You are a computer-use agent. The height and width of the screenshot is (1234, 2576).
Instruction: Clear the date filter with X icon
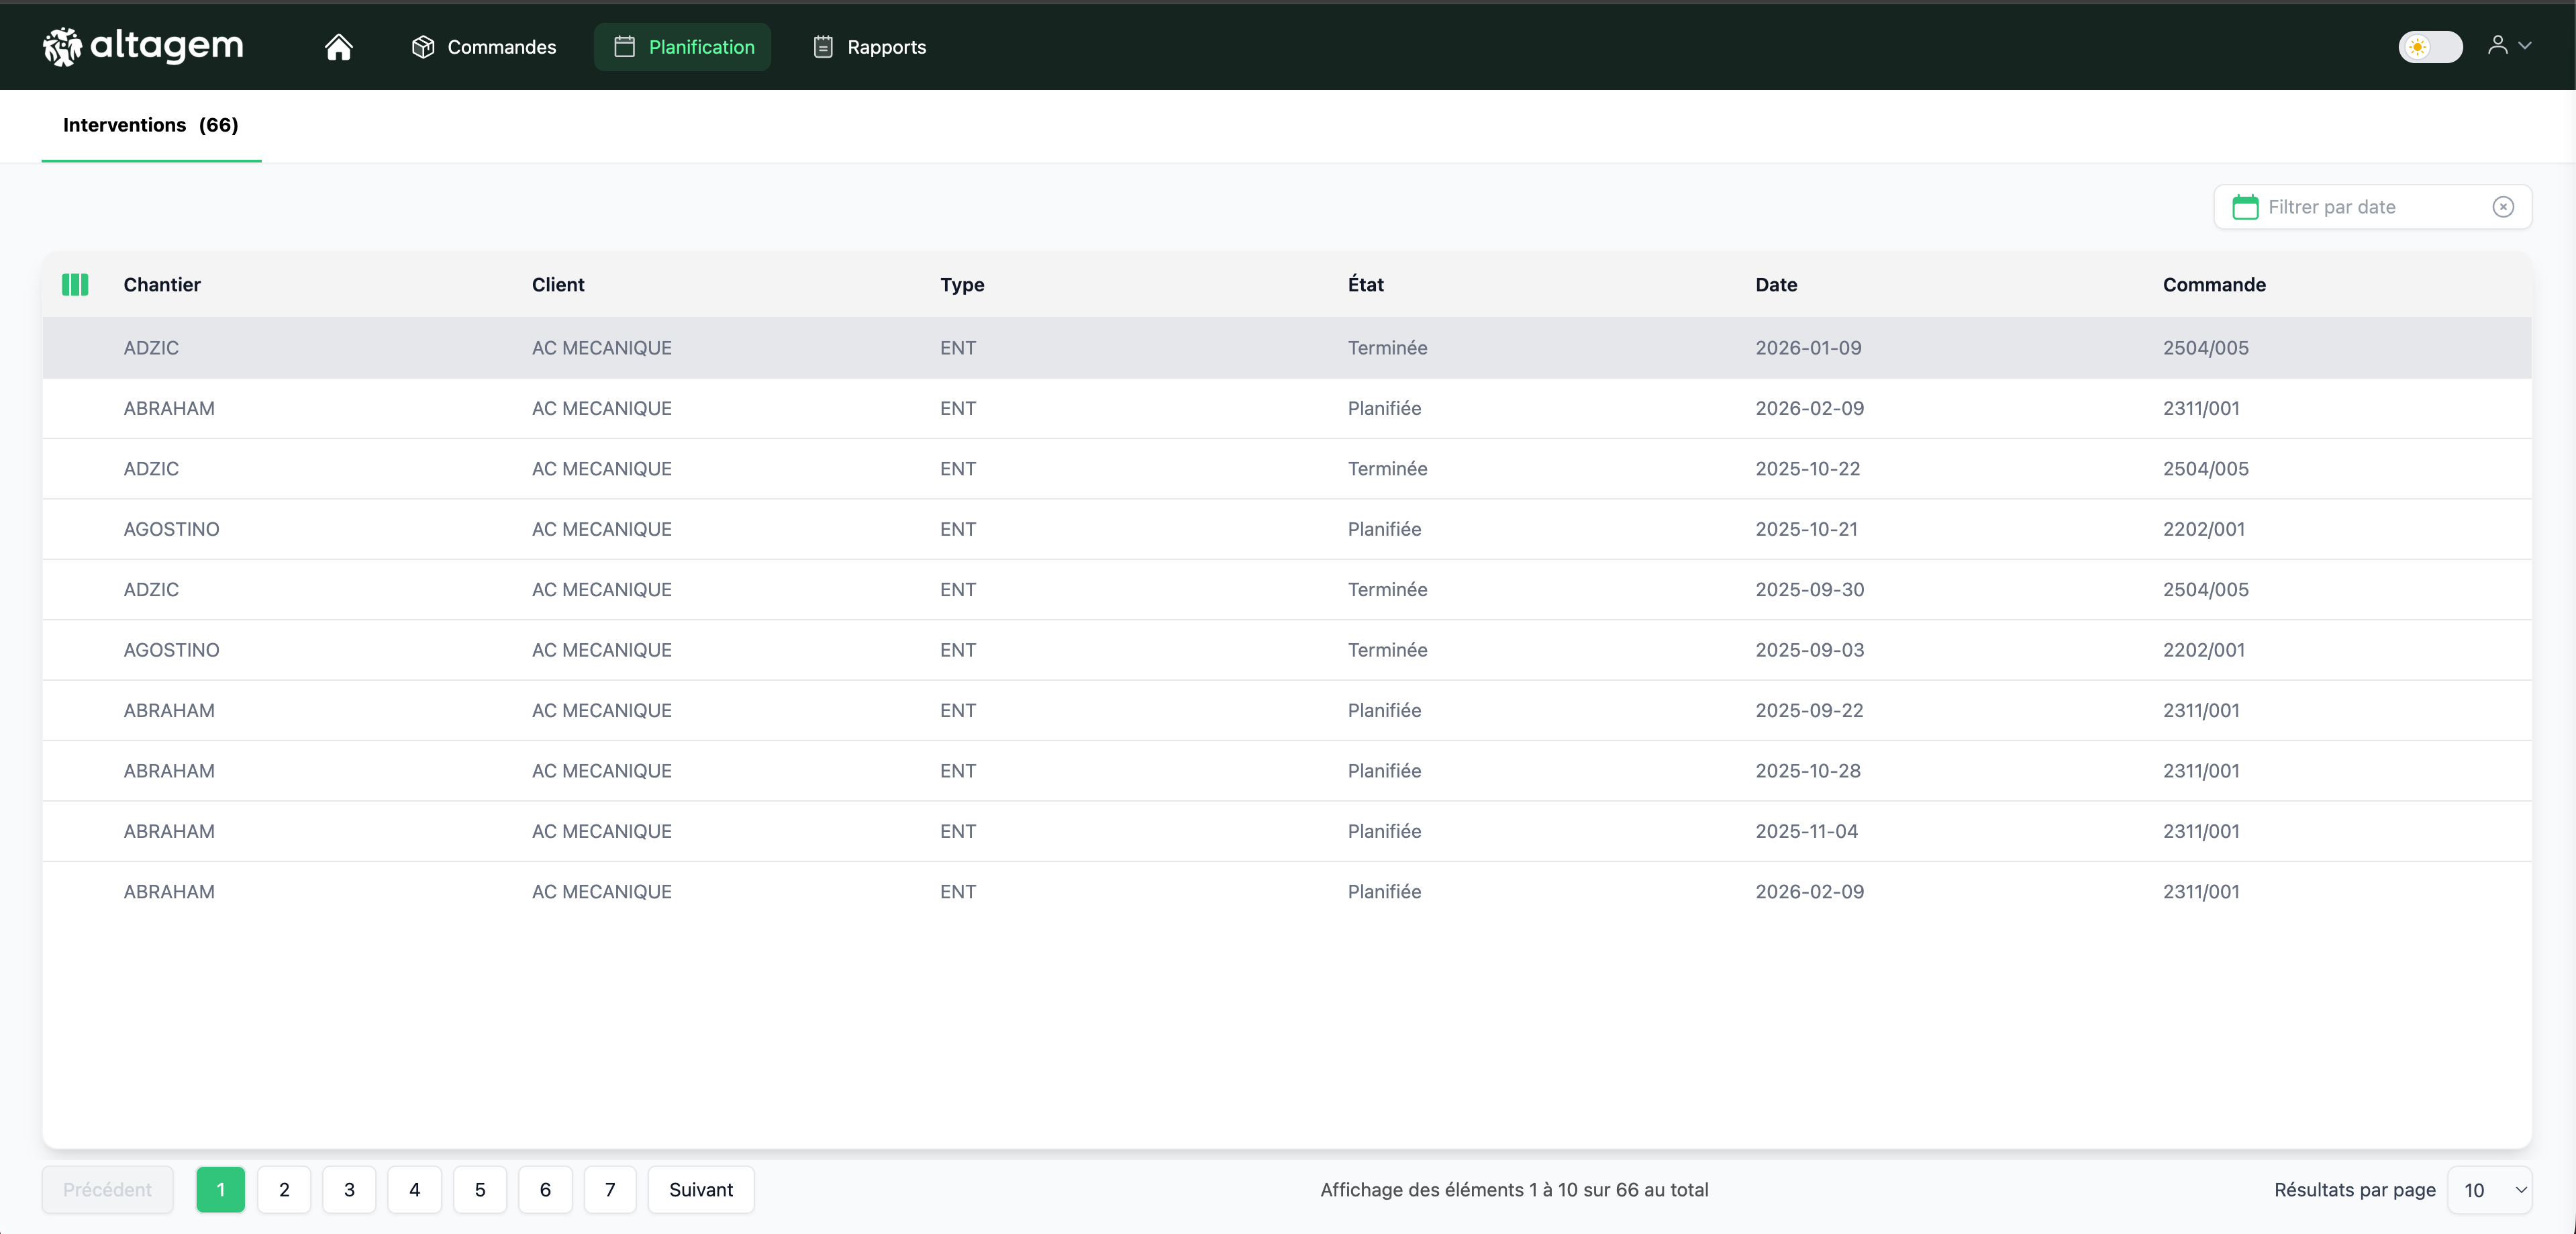2503,207
